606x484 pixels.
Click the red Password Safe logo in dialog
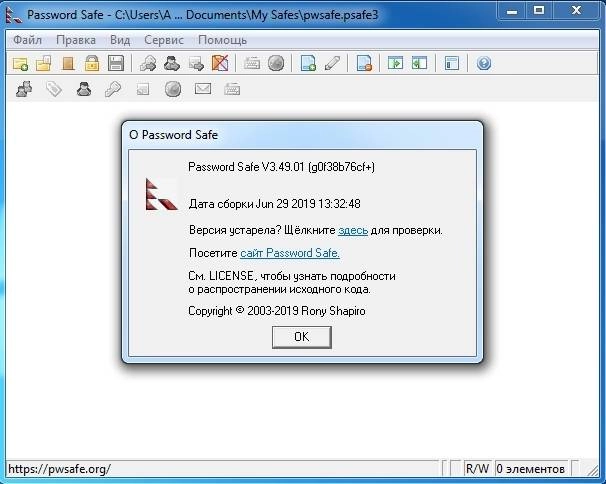pos(161,194)
